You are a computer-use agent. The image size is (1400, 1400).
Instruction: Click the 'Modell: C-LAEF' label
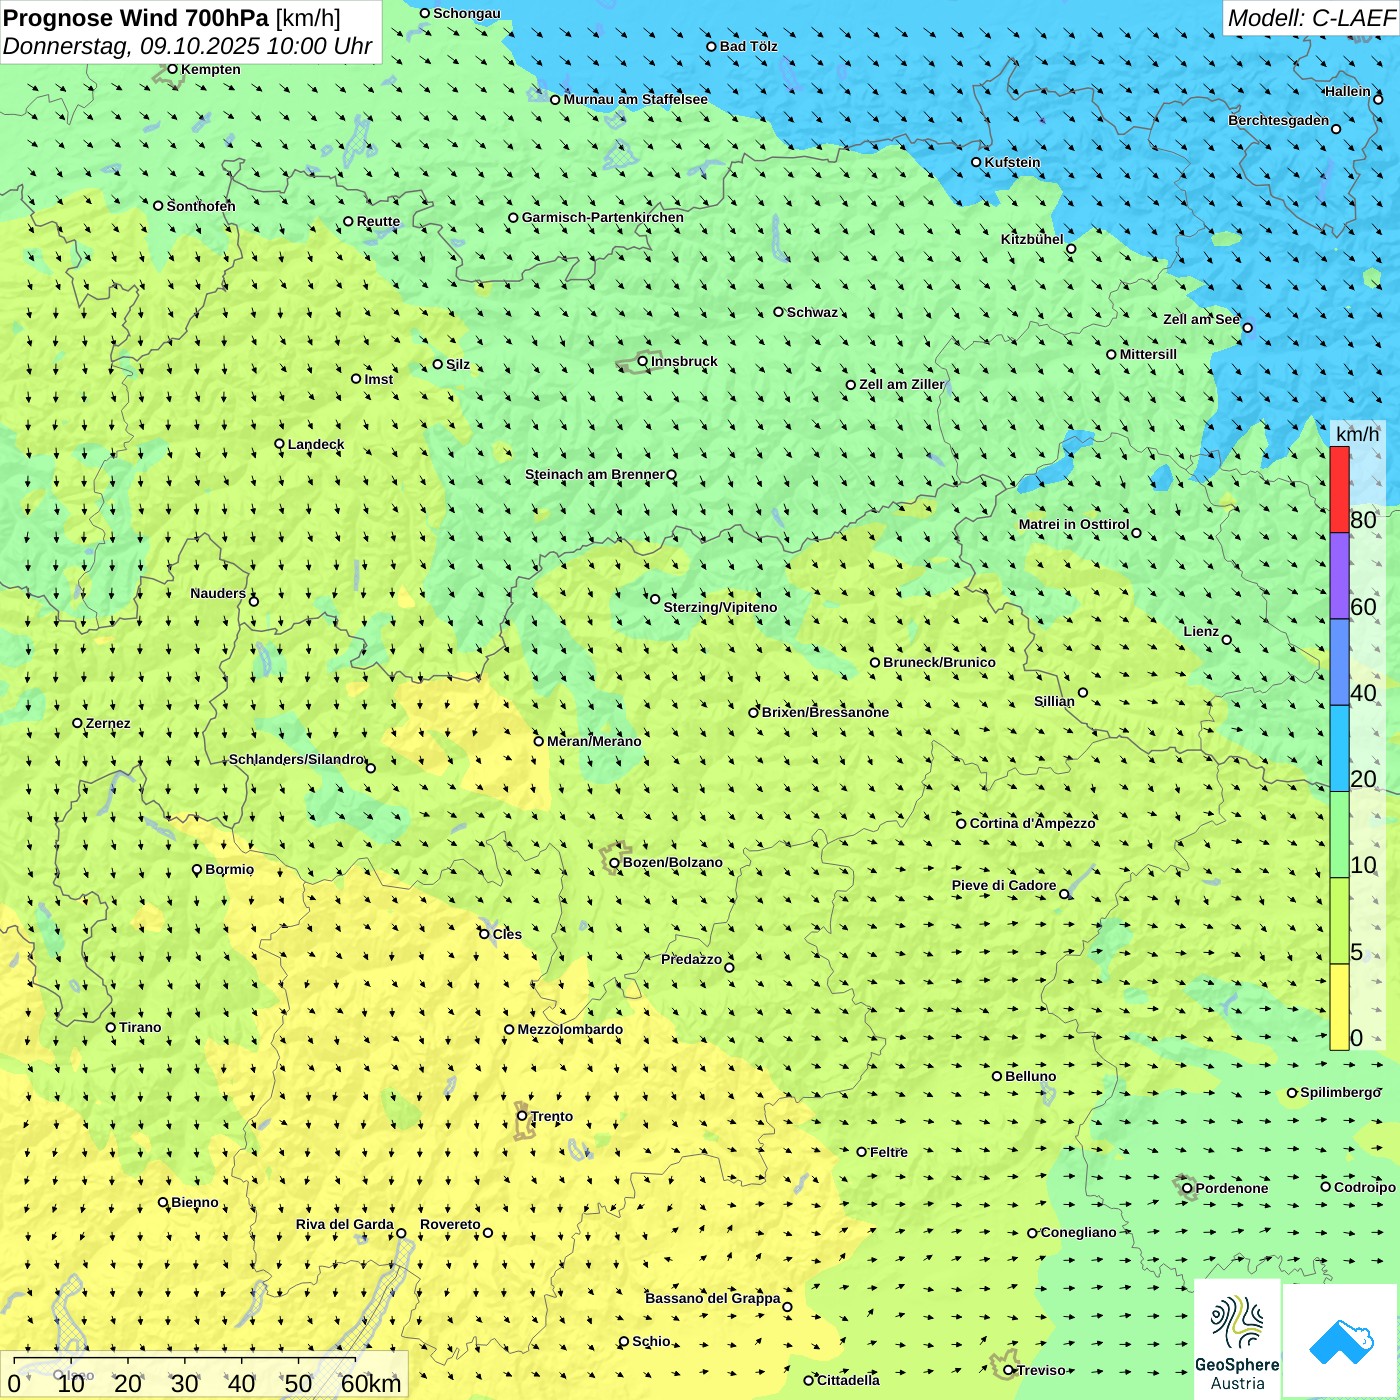click(1310, 18)
